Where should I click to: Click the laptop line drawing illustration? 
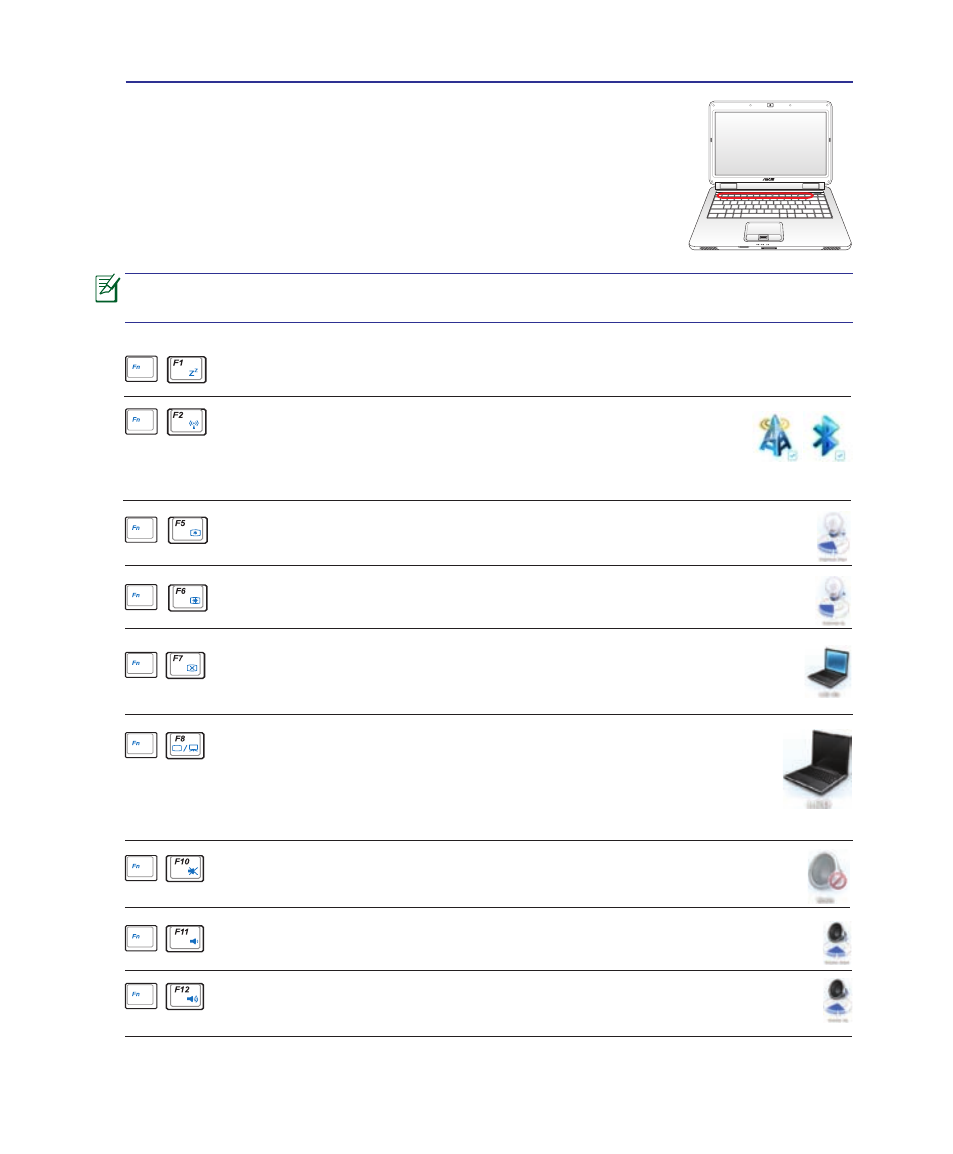point(770,176)
